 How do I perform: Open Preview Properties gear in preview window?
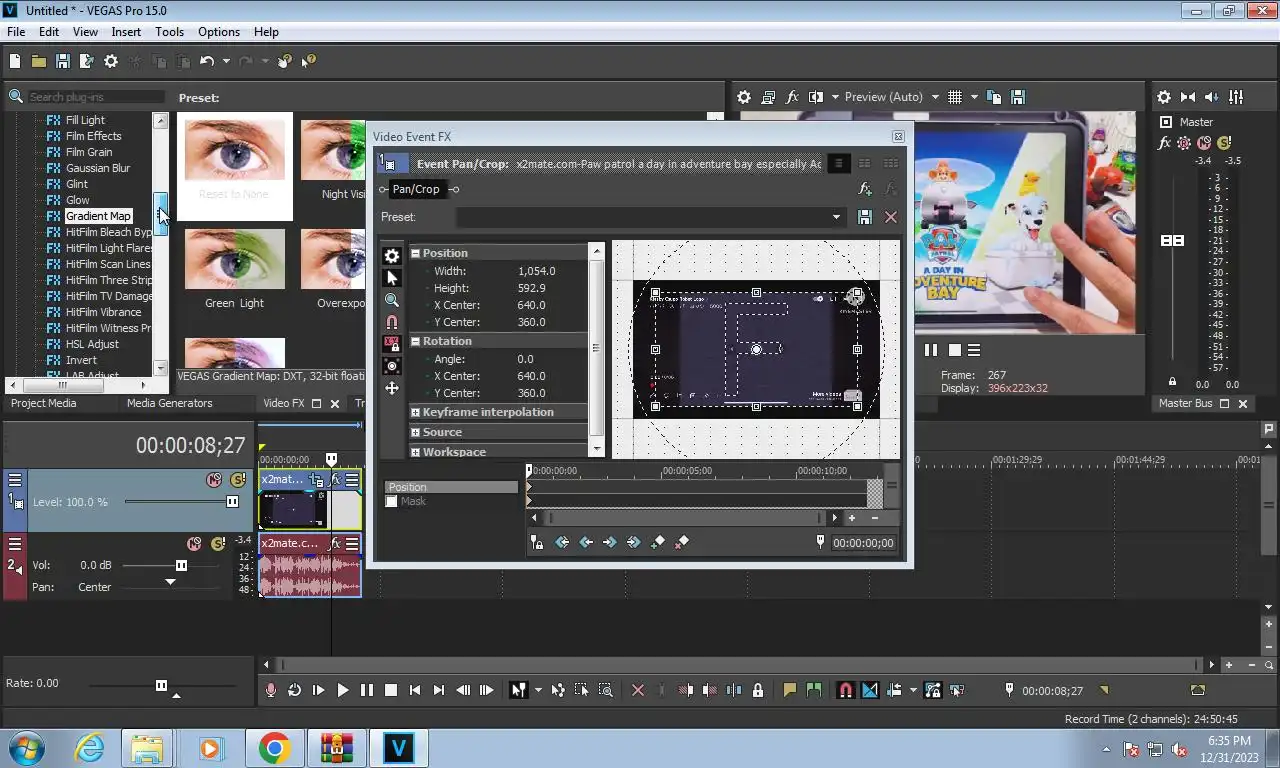coord(744,97)
